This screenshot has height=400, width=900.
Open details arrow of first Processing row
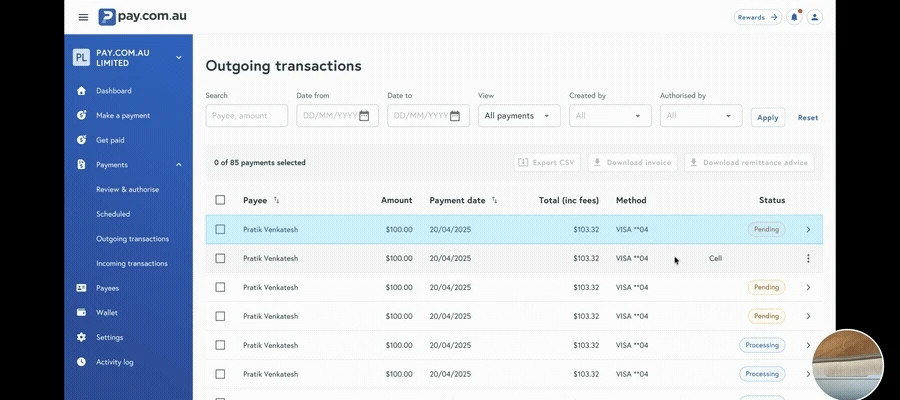(x=808, y=345)
